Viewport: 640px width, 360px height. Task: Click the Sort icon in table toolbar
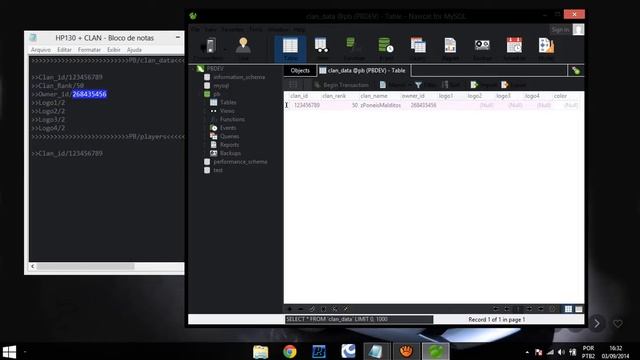tap(445, 85)
